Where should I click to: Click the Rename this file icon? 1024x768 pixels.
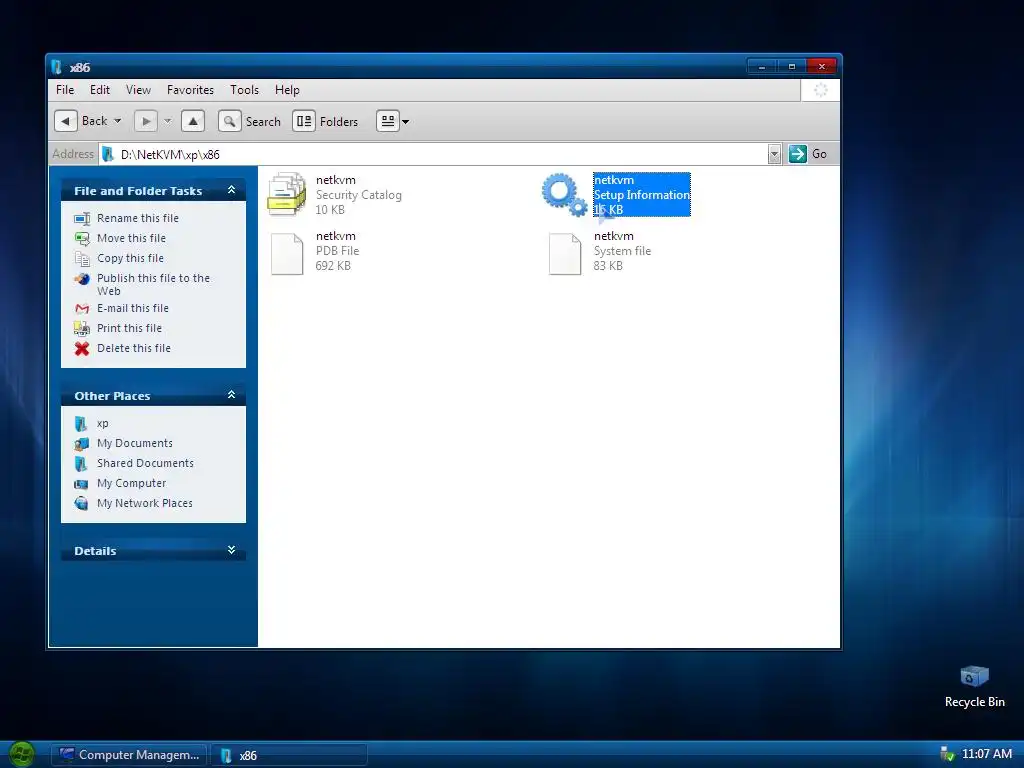[x=82, y=219]
